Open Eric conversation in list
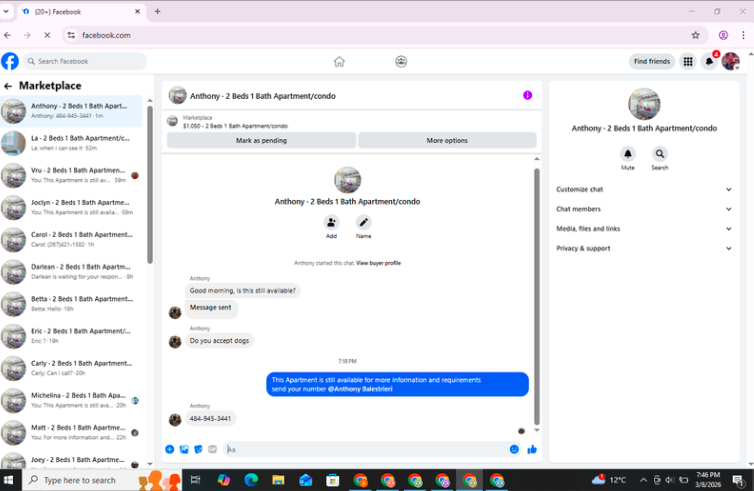754x491 pixels. point(71,336)
